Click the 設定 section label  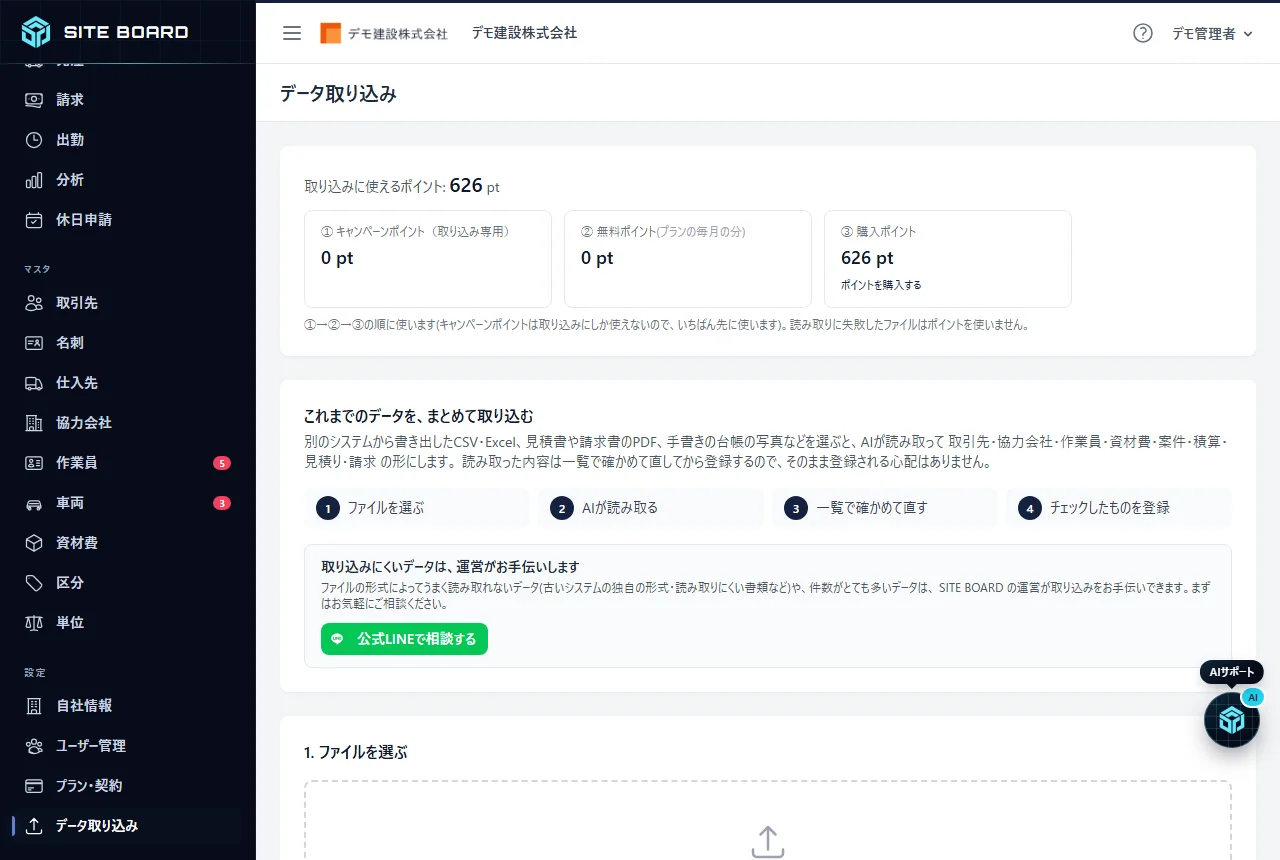[35, 672]
